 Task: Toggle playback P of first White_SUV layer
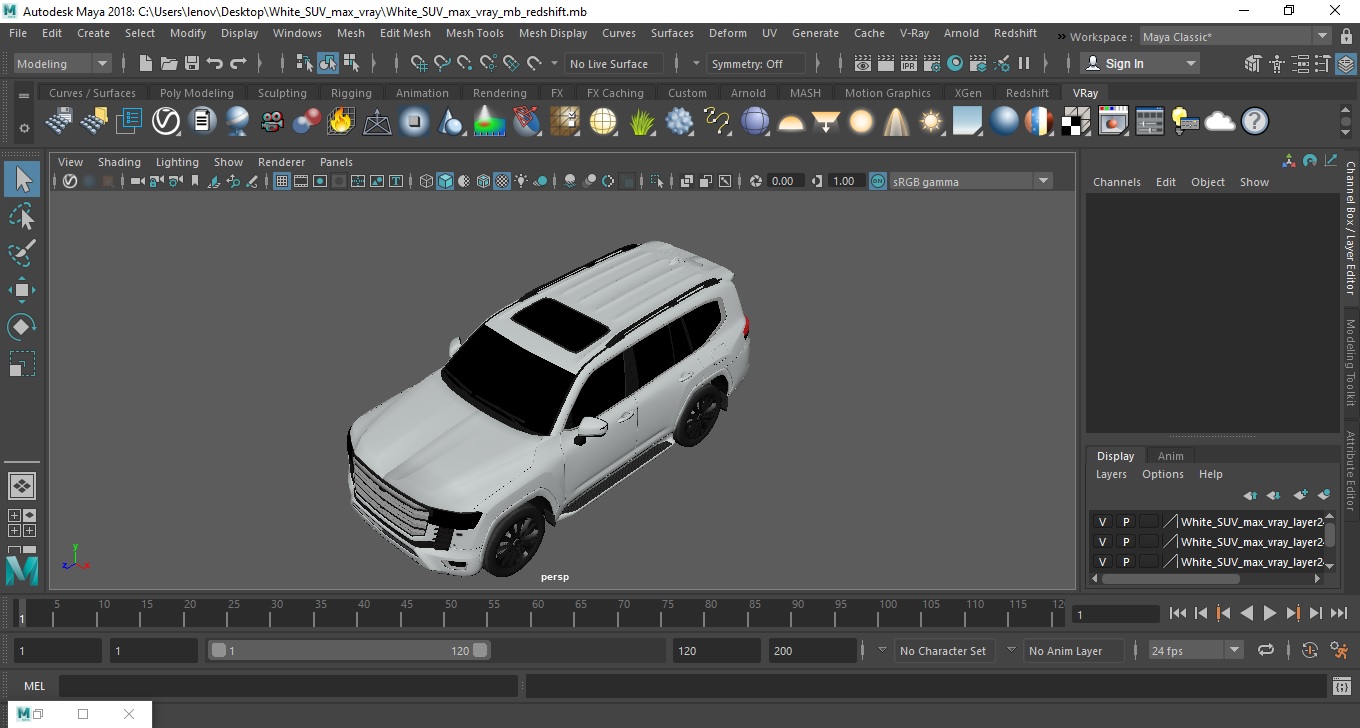pos(1125,522)
